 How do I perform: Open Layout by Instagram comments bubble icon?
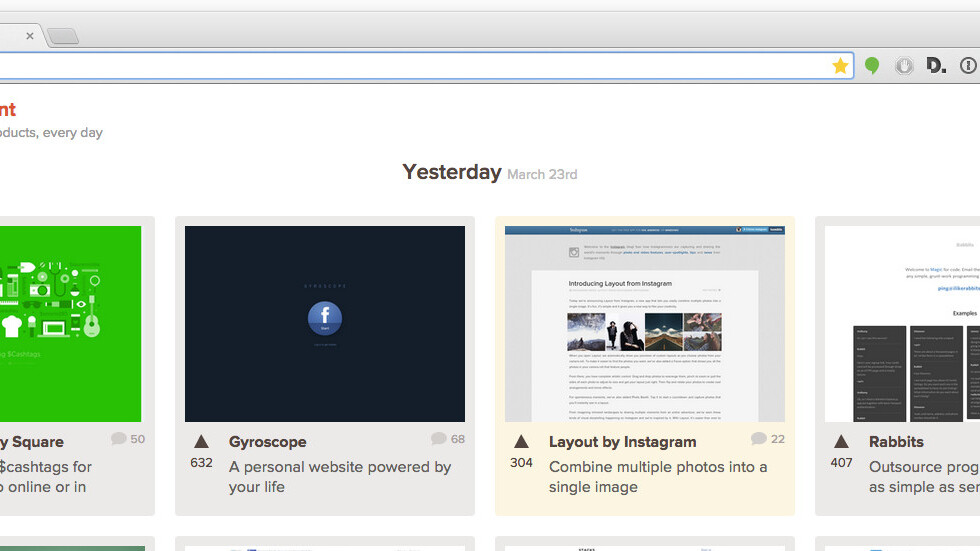[x=758, y=439]
